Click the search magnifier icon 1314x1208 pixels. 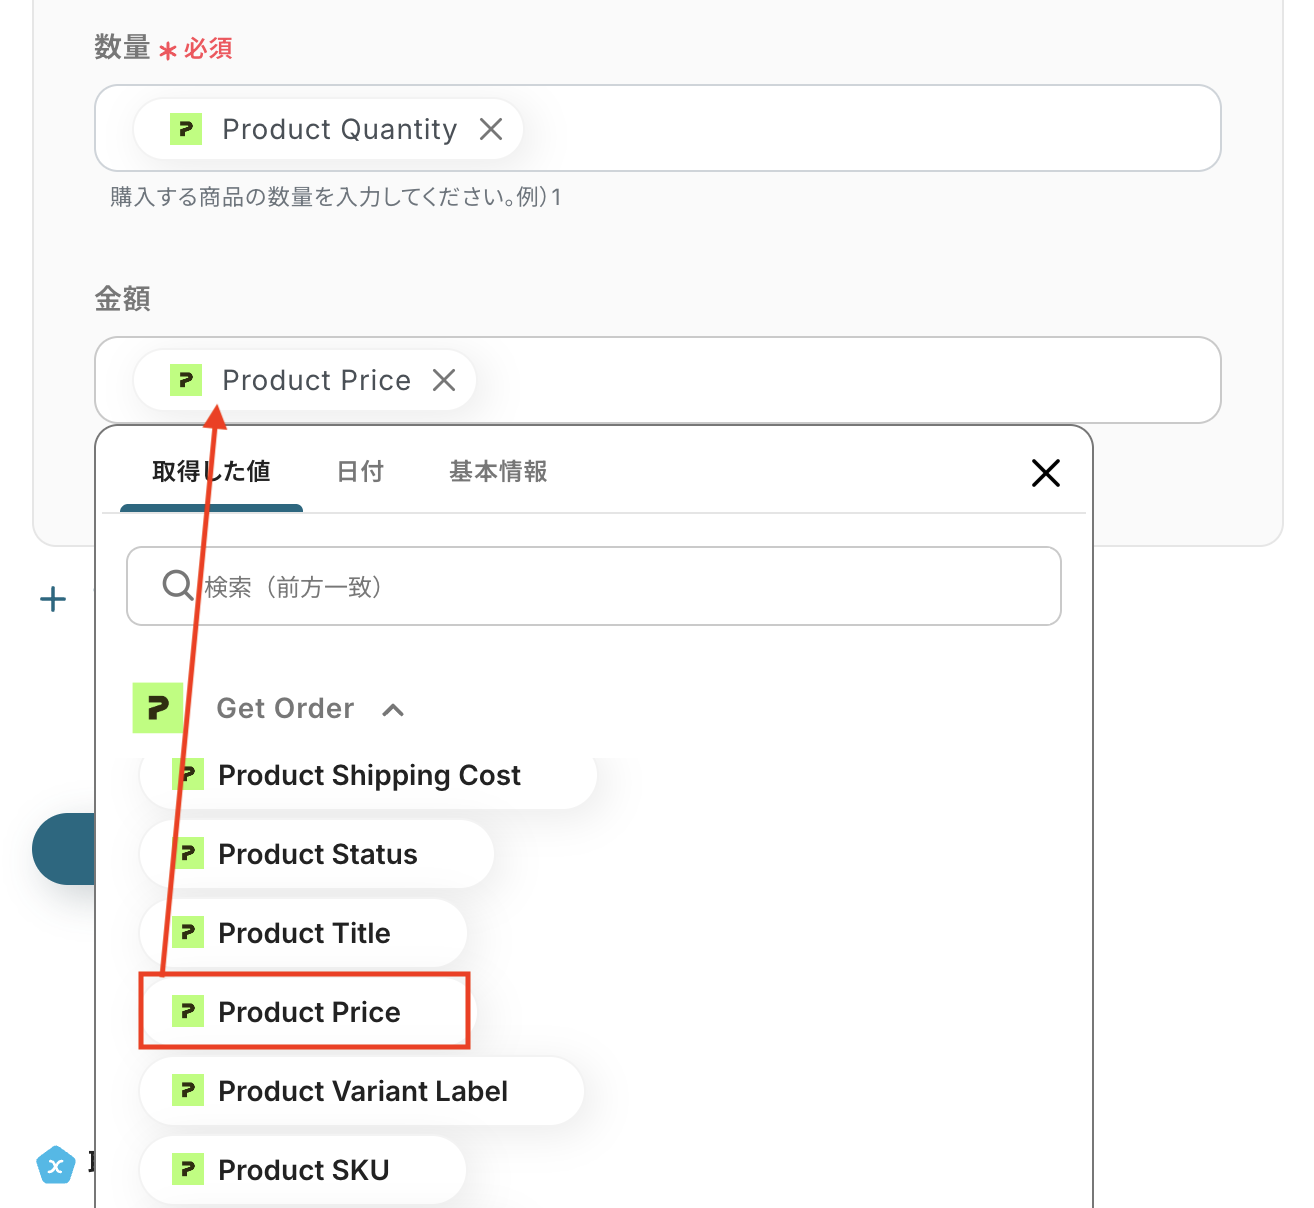tap(177, 585)
